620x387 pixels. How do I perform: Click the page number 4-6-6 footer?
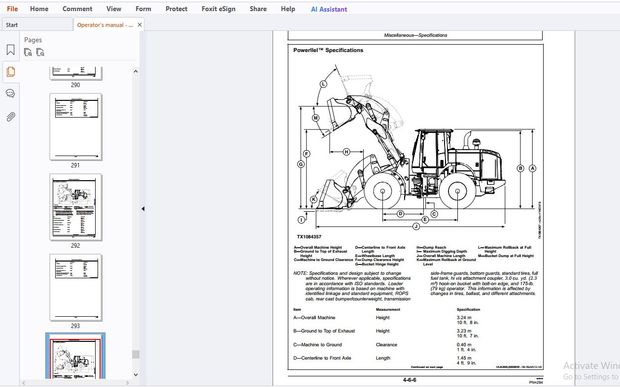[x=409, y=380]
